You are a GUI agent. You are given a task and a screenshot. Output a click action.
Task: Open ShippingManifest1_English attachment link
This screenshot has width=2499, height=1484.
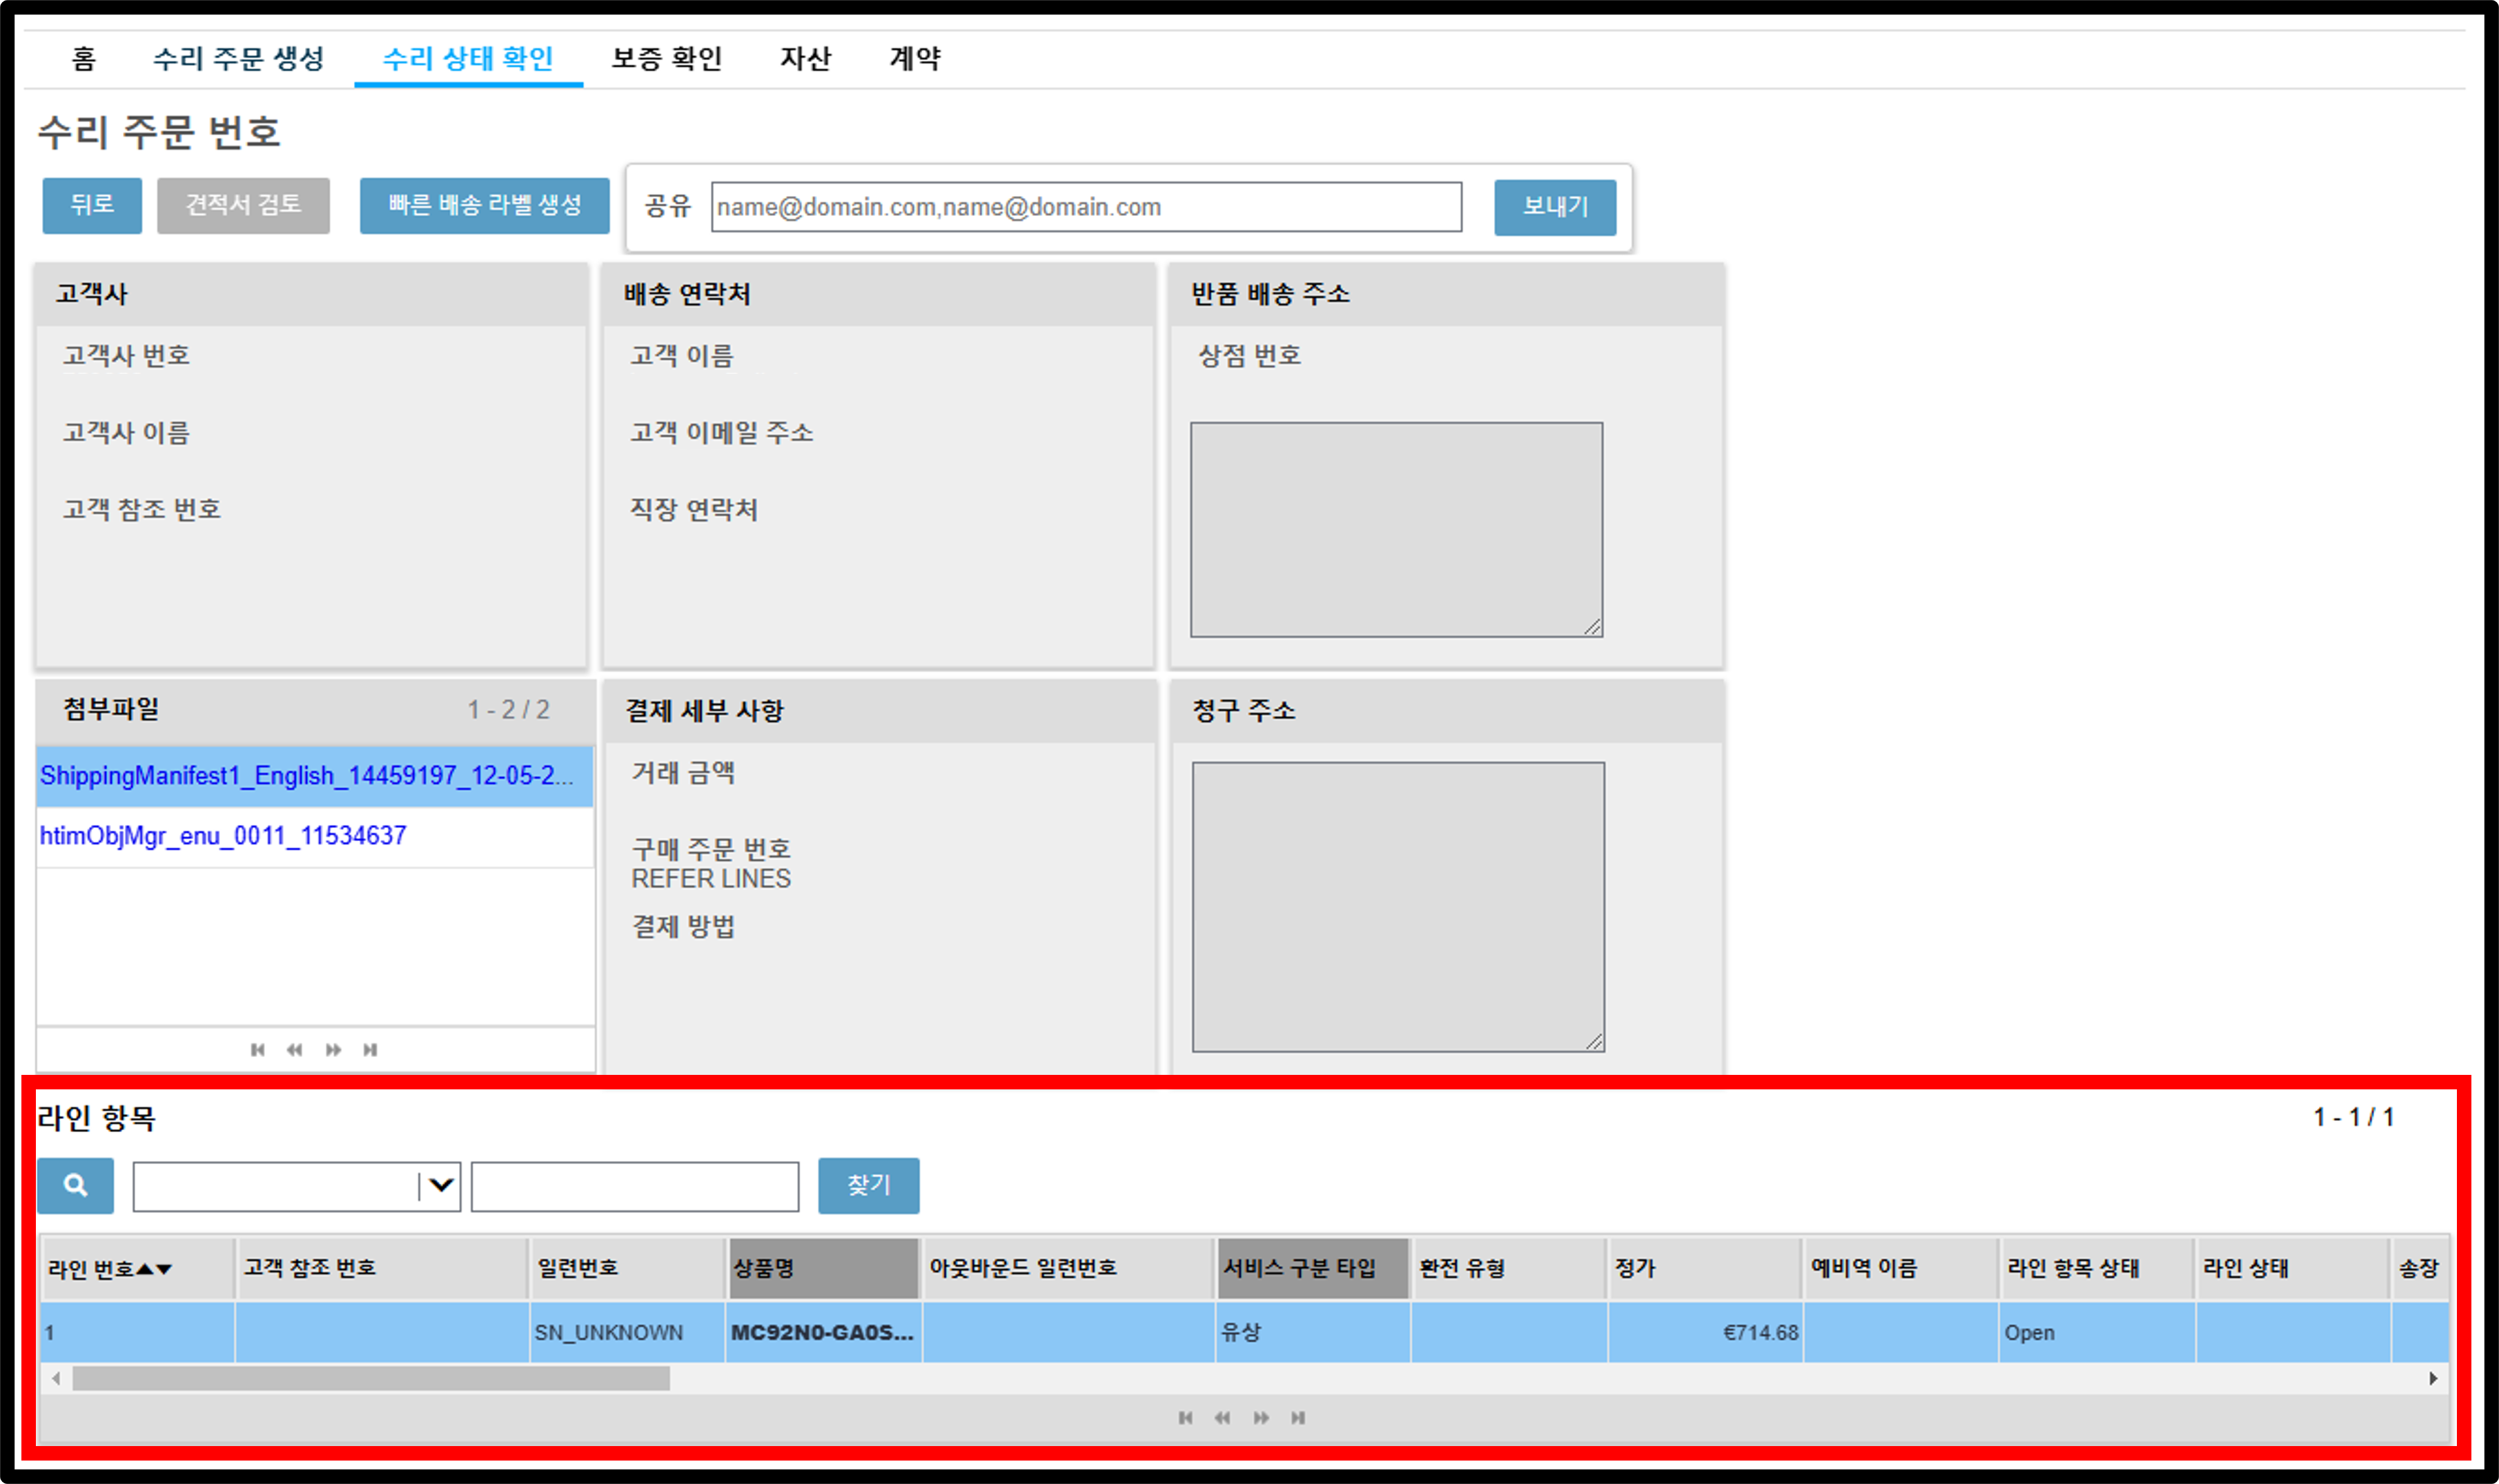tap(307, 775)
